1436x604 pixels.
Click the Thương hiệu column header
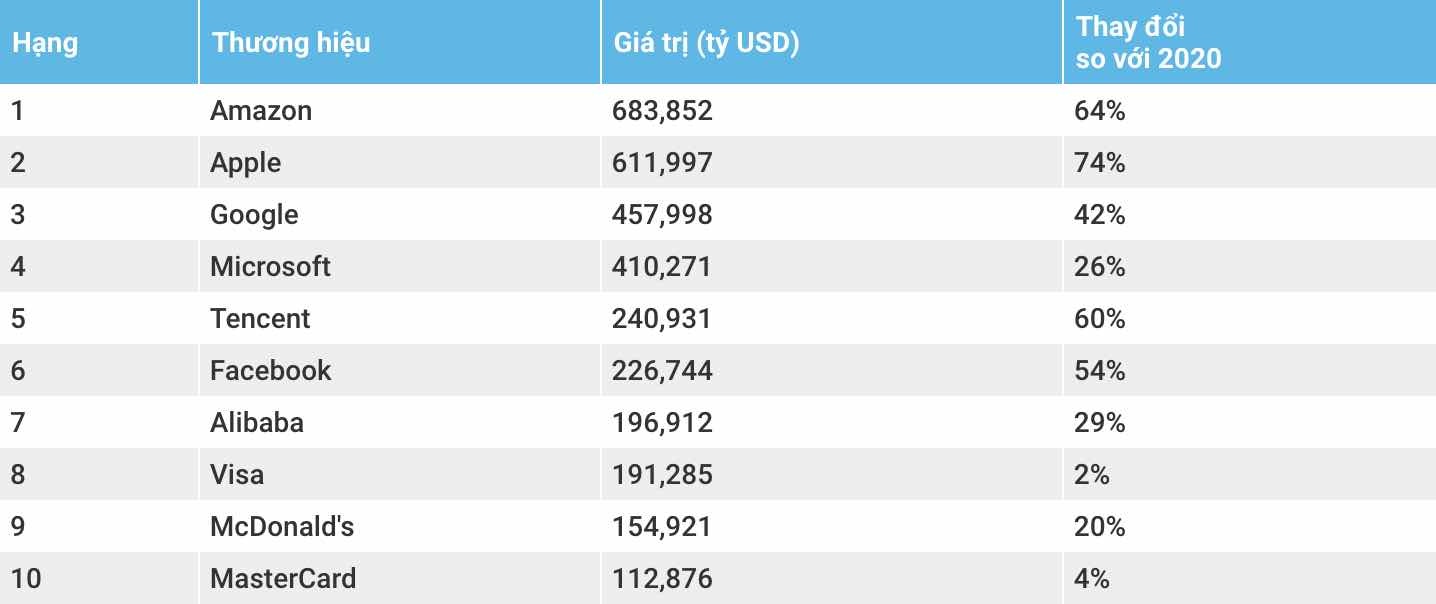pos(290,43)
